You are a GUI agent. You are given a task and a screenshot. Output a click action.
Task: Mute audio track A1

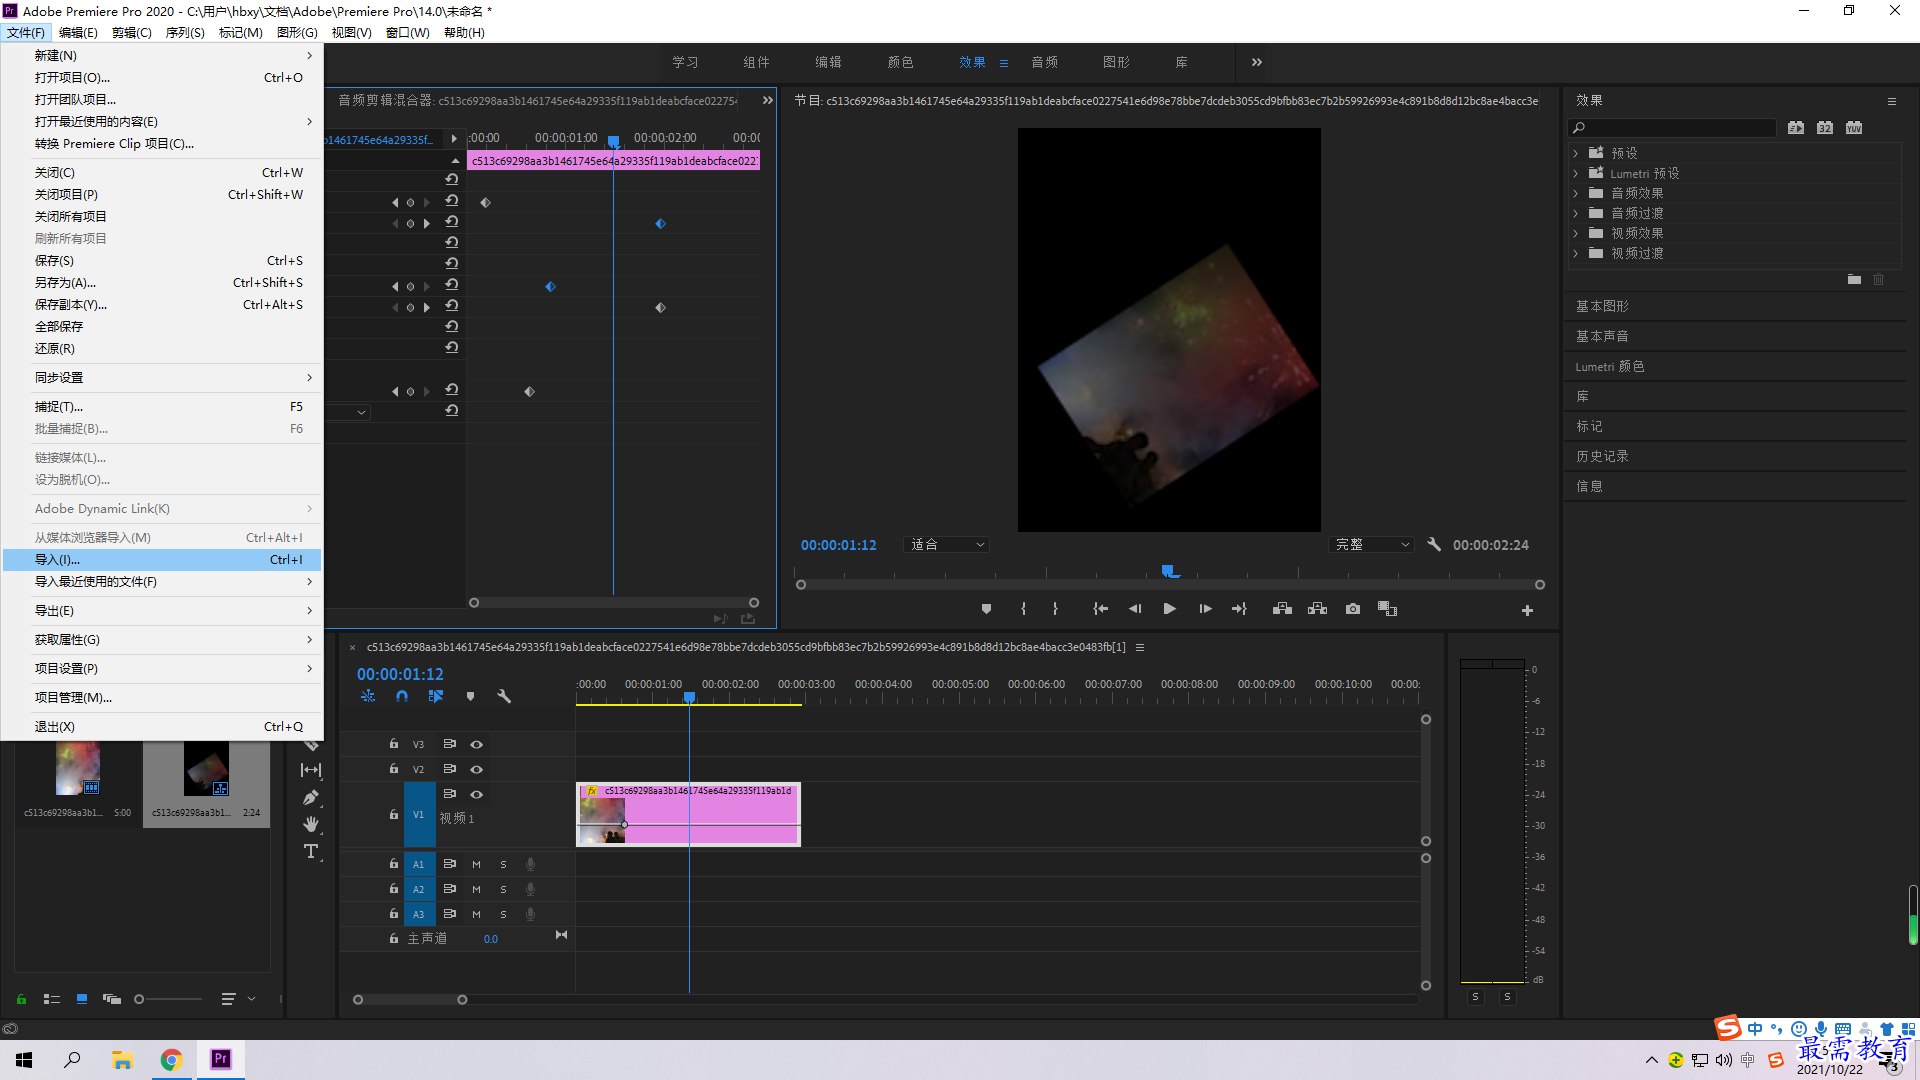pos(476,864)
